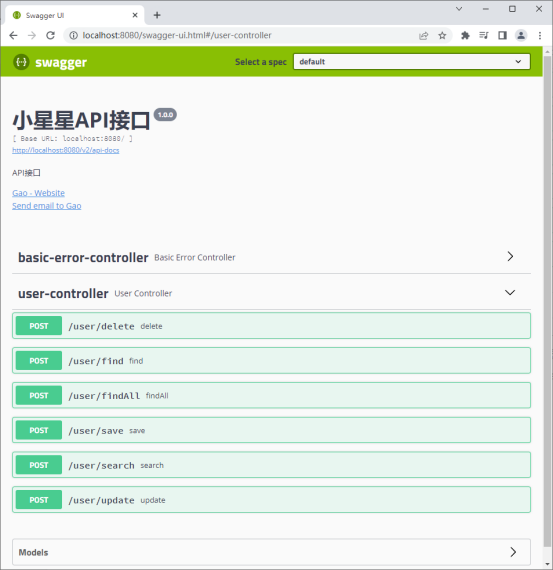Click the Base URL text

73,139
